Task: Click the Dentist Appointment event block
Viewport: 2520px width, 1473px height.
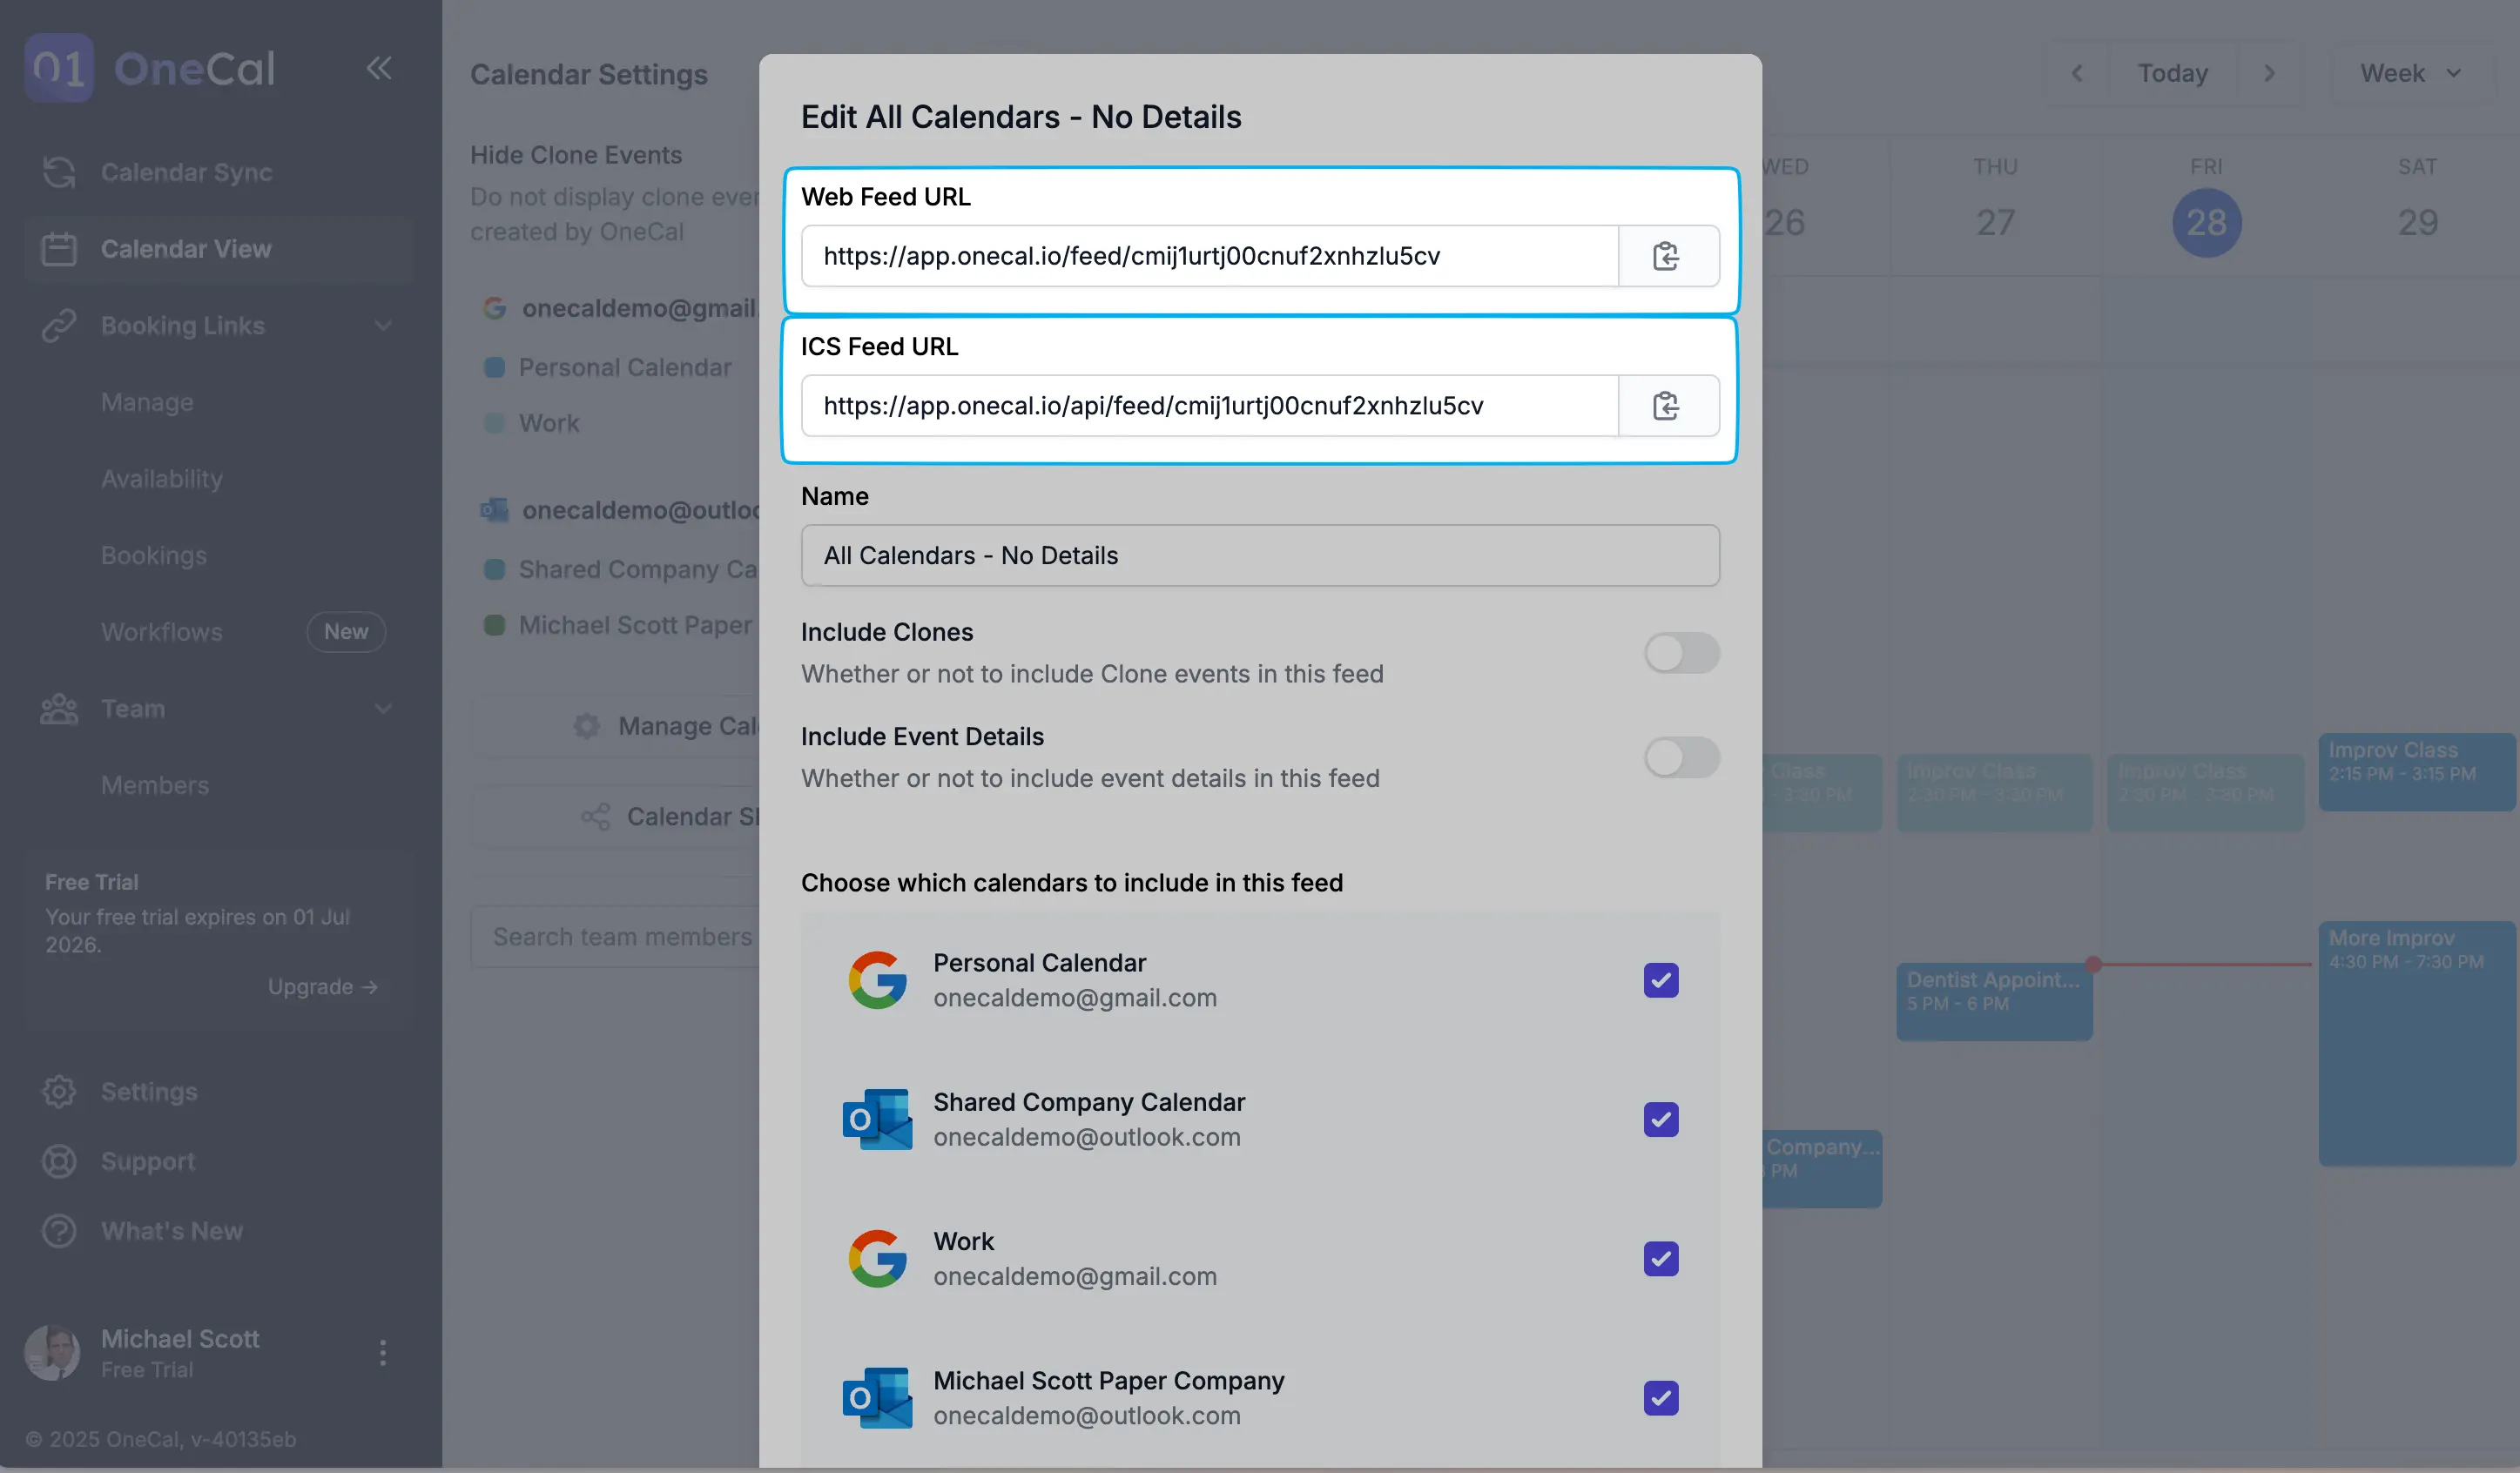Action: pos(1992,1000)
